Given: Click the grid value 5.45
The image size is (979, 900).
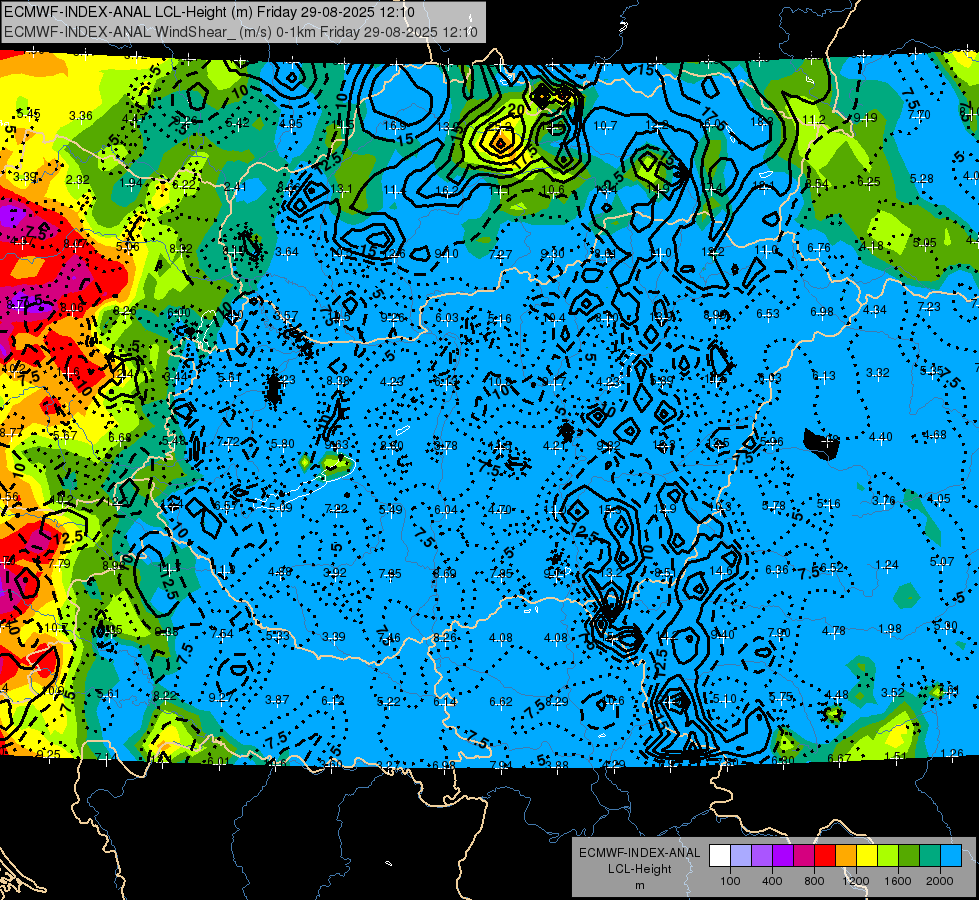Looking at the screenshot, I should [x=28, y=114].
